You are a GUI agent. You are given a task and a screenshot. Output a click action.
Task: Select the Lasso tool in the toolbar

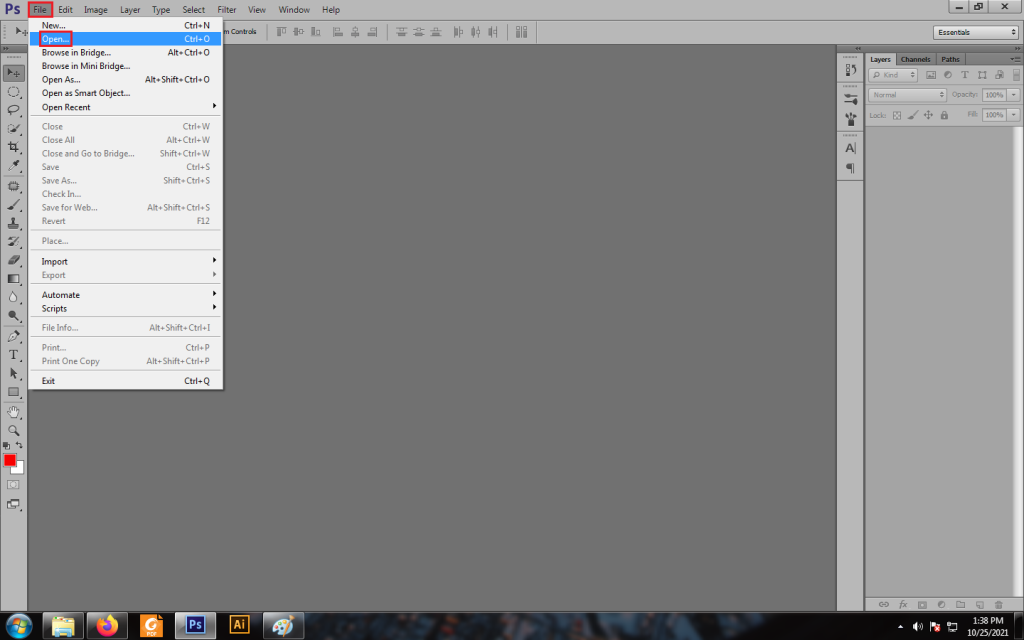click(x=14, y=110)
